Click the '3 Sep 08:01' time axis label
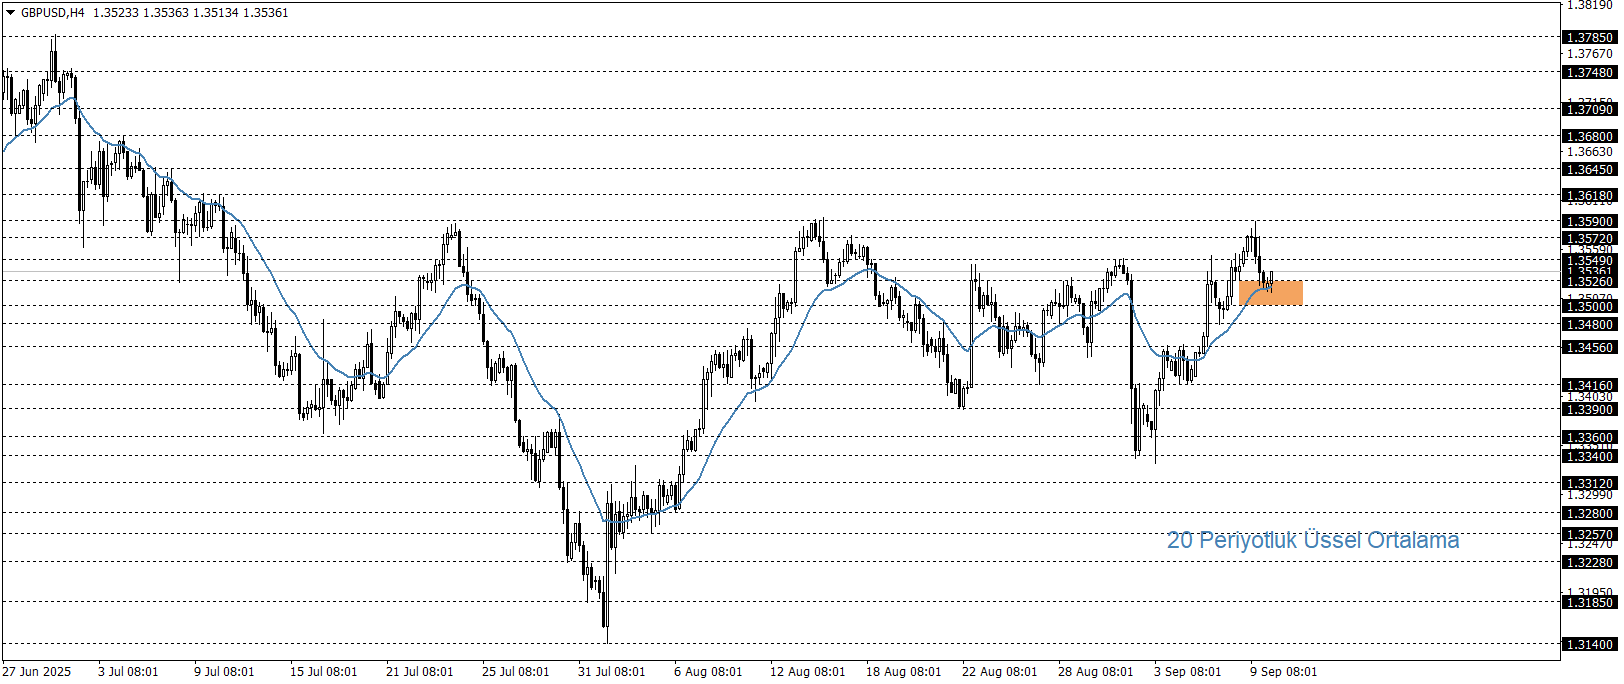1624x684 pixels. pos(1187,672)
